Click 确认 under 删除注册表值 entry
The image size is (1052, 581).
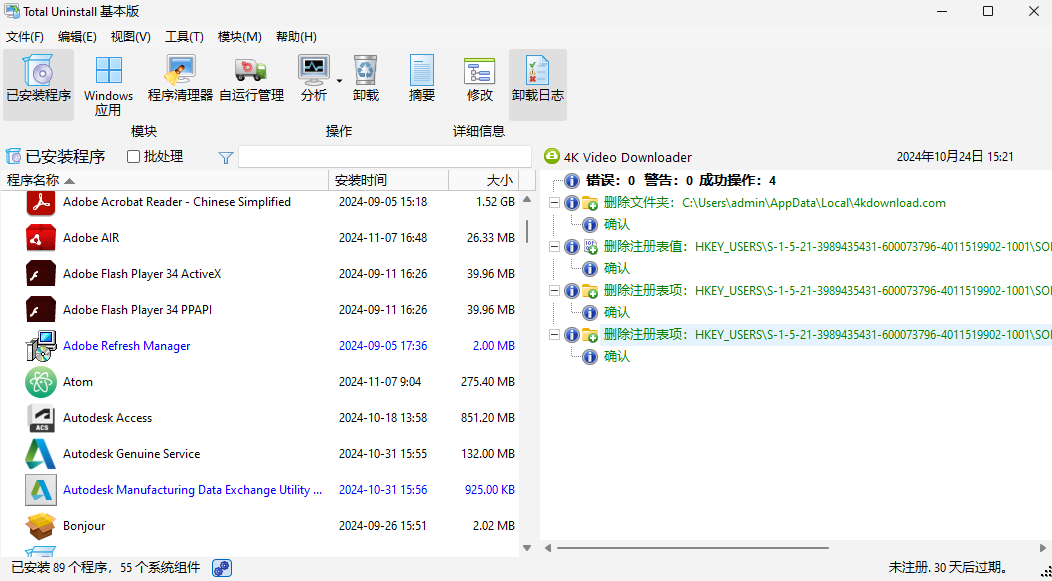click(617, 269)
